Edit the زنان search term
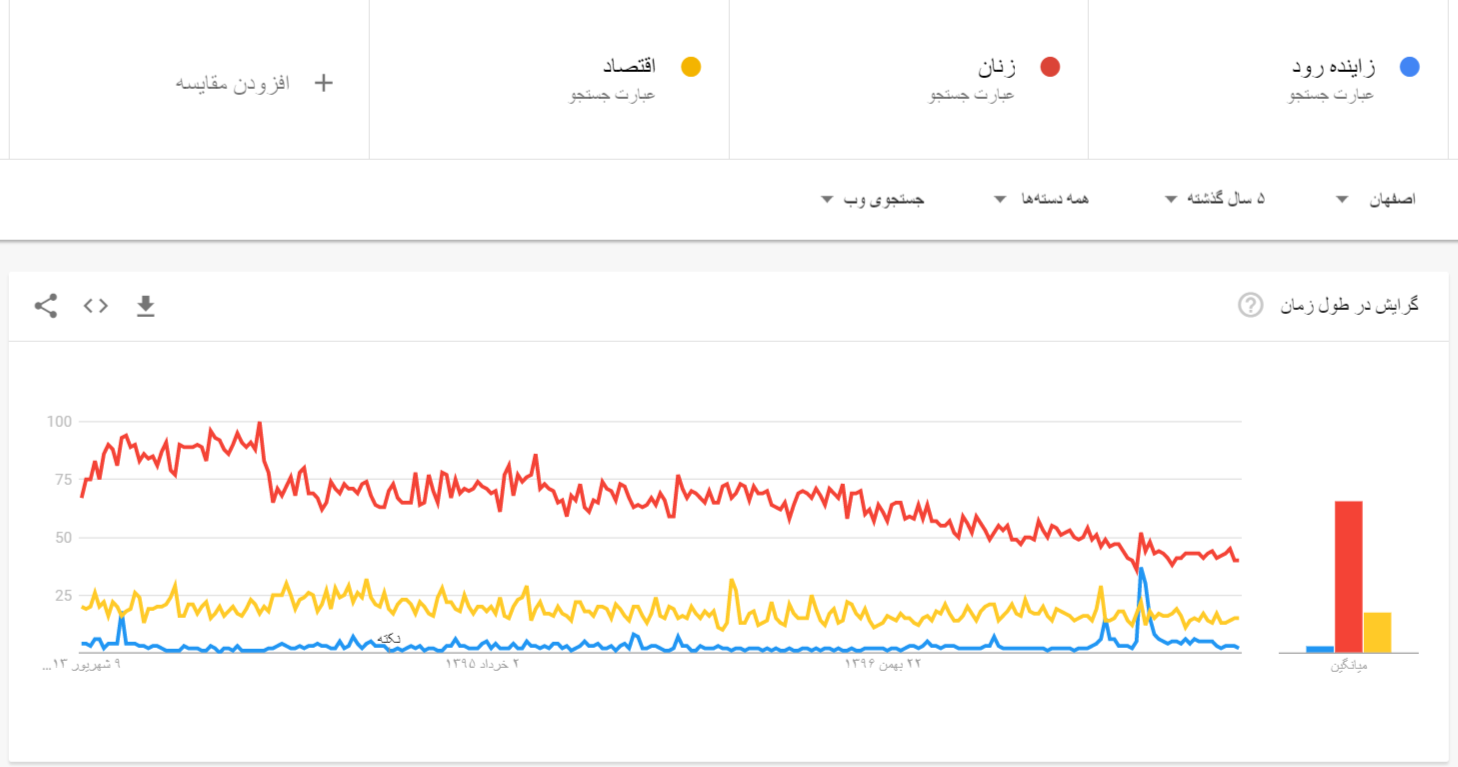The height and width of the screenshot is (767, 1458). point(996,67)
